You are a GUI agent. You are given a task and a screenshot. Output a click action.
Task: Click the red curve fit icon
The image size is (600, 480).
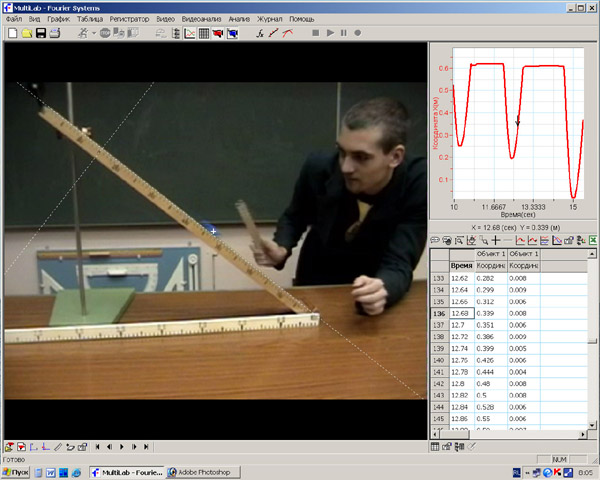(x=287, y=33)
